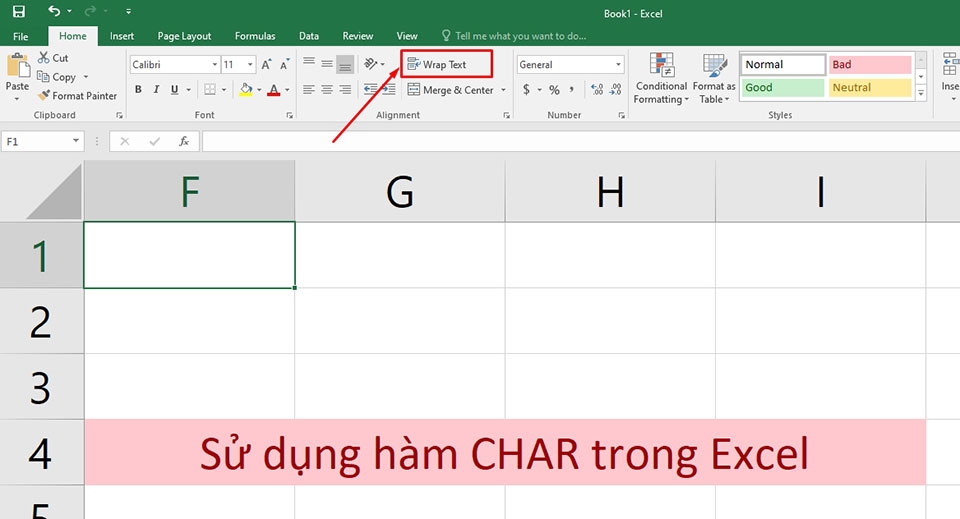Click the Cut button

coord(53,58)
